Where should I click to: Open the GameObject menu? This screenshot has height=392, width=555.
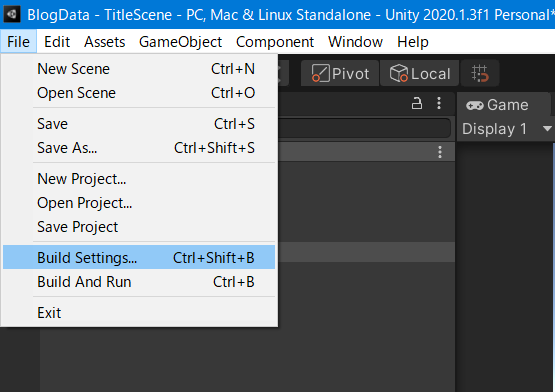[x=180, y=42]
